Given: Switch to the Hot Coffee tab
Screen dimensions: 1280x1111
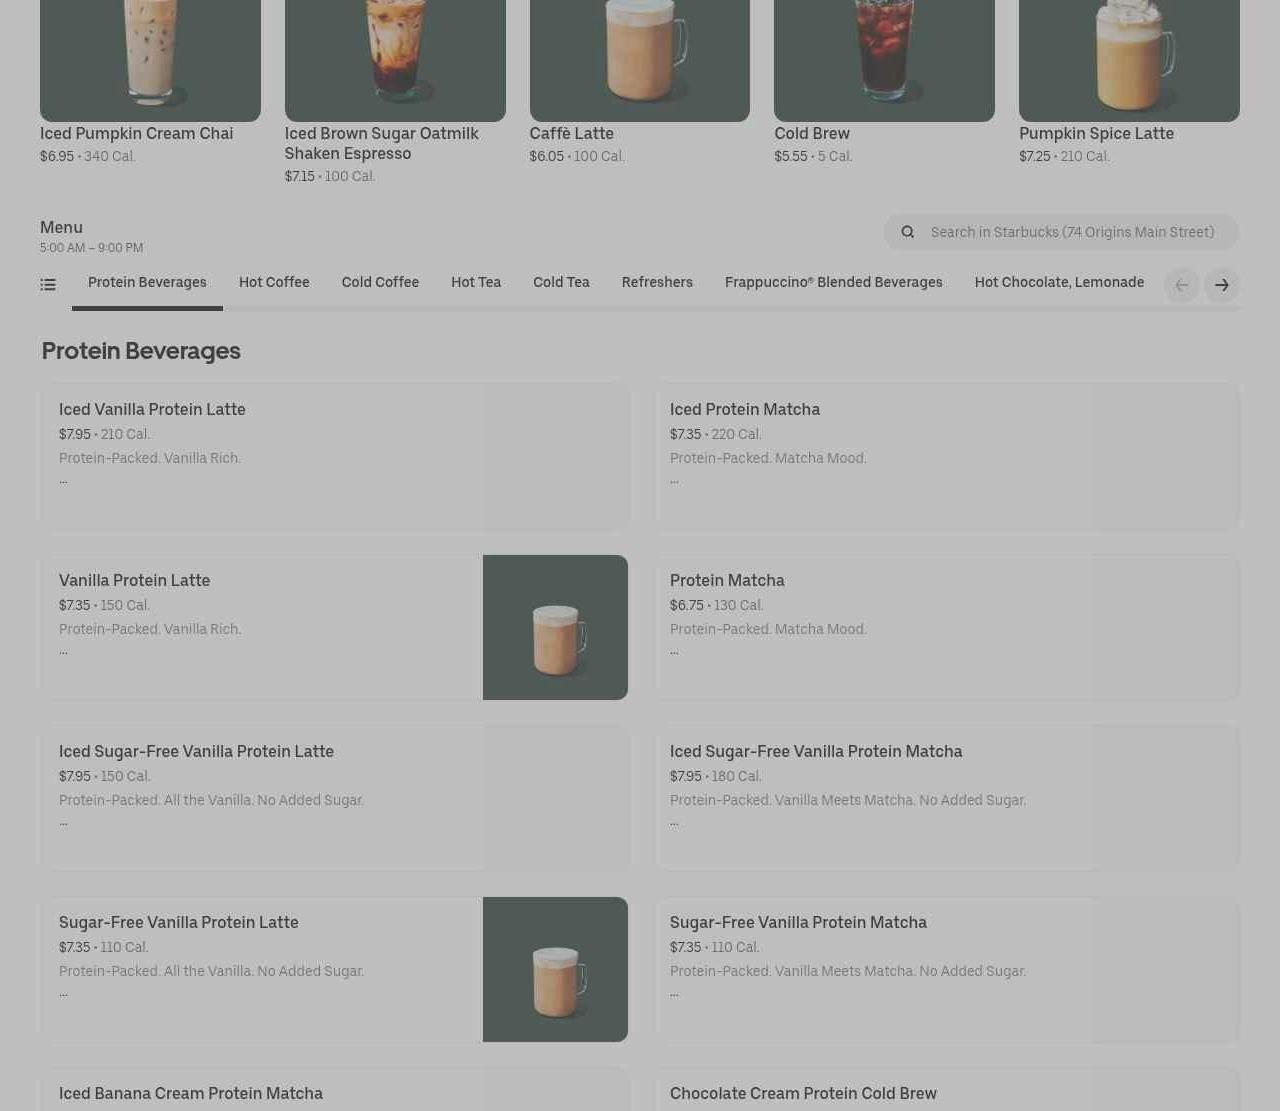Looking at the screenshot, I should click(274, 283).
